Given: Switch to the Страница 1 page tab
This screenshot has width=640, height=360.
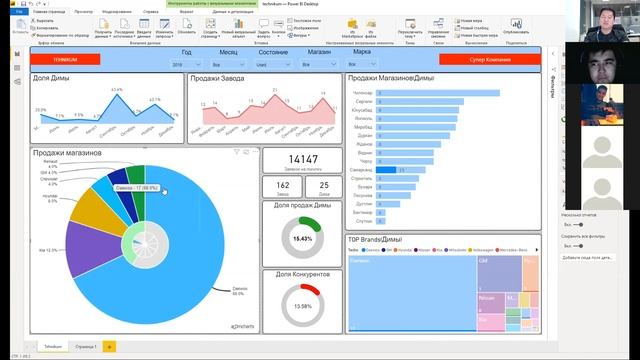Looking at the screenshot, I should (86, 347).
